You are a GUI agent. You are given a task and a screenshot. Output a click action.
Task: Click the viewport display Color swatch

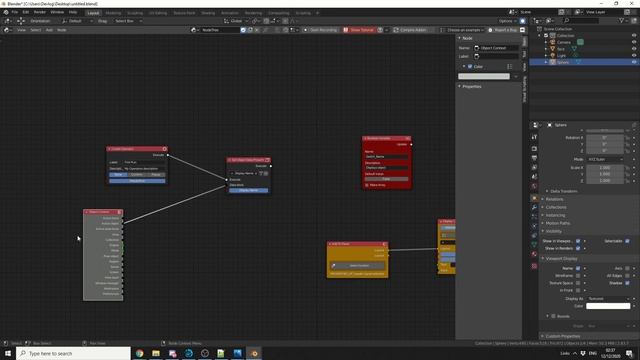coord(608,306)
